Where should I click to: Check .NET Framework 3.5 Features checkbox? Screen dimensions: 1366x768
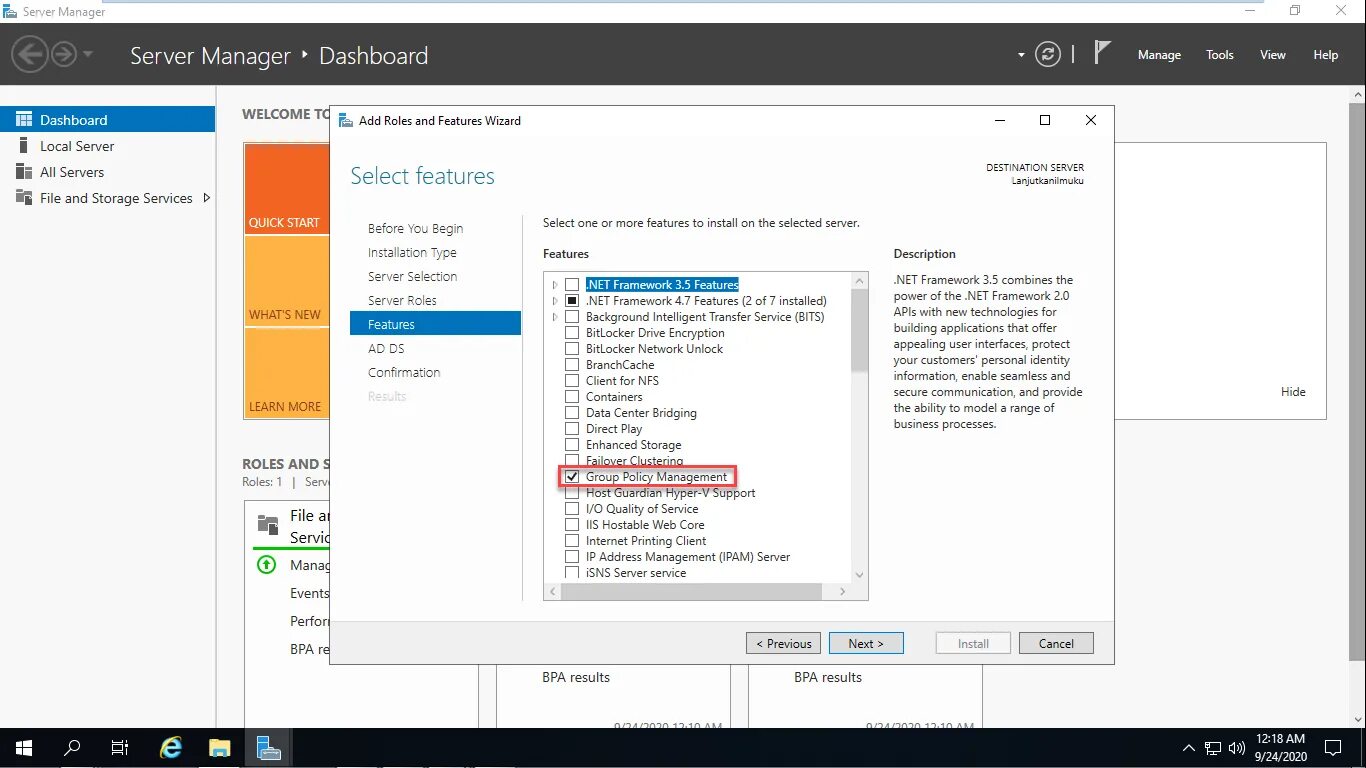point(572,285)
